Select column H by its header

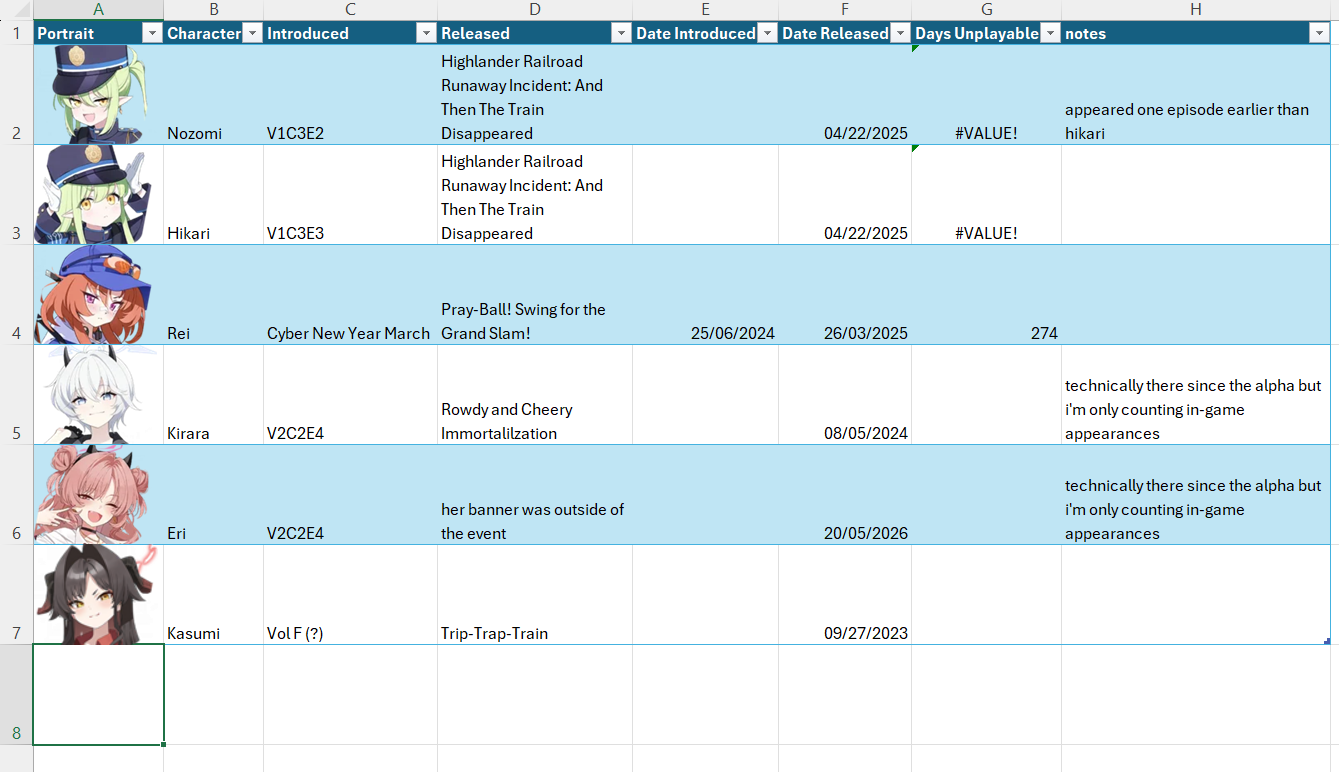tap(1195, 9)
